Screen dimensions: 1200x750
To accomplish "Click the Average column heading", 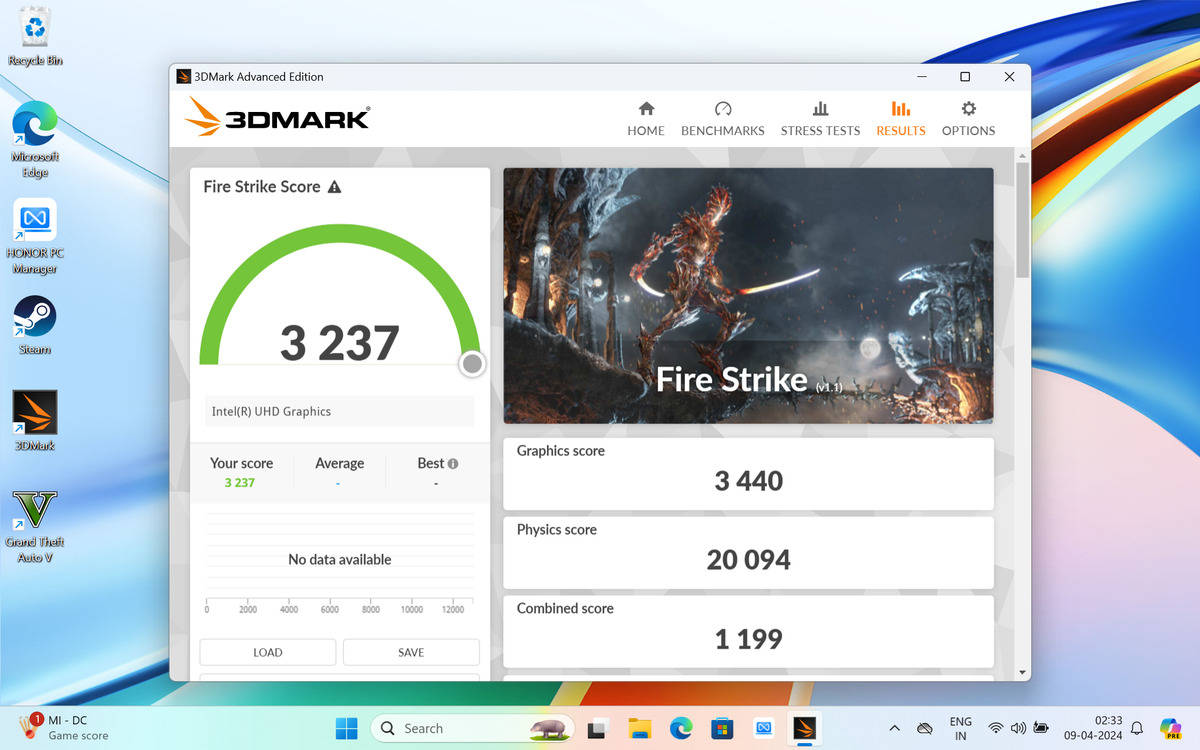I will pos(340,463).
